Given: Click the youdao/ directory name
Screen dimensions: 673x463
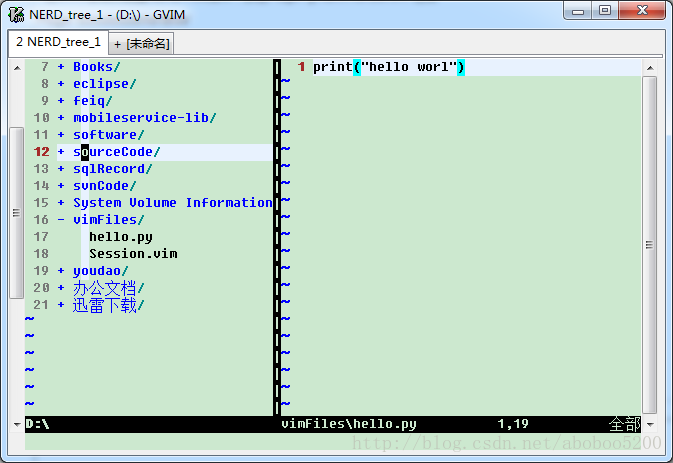Looking at the screenshot, I should [x=100, y=271].
